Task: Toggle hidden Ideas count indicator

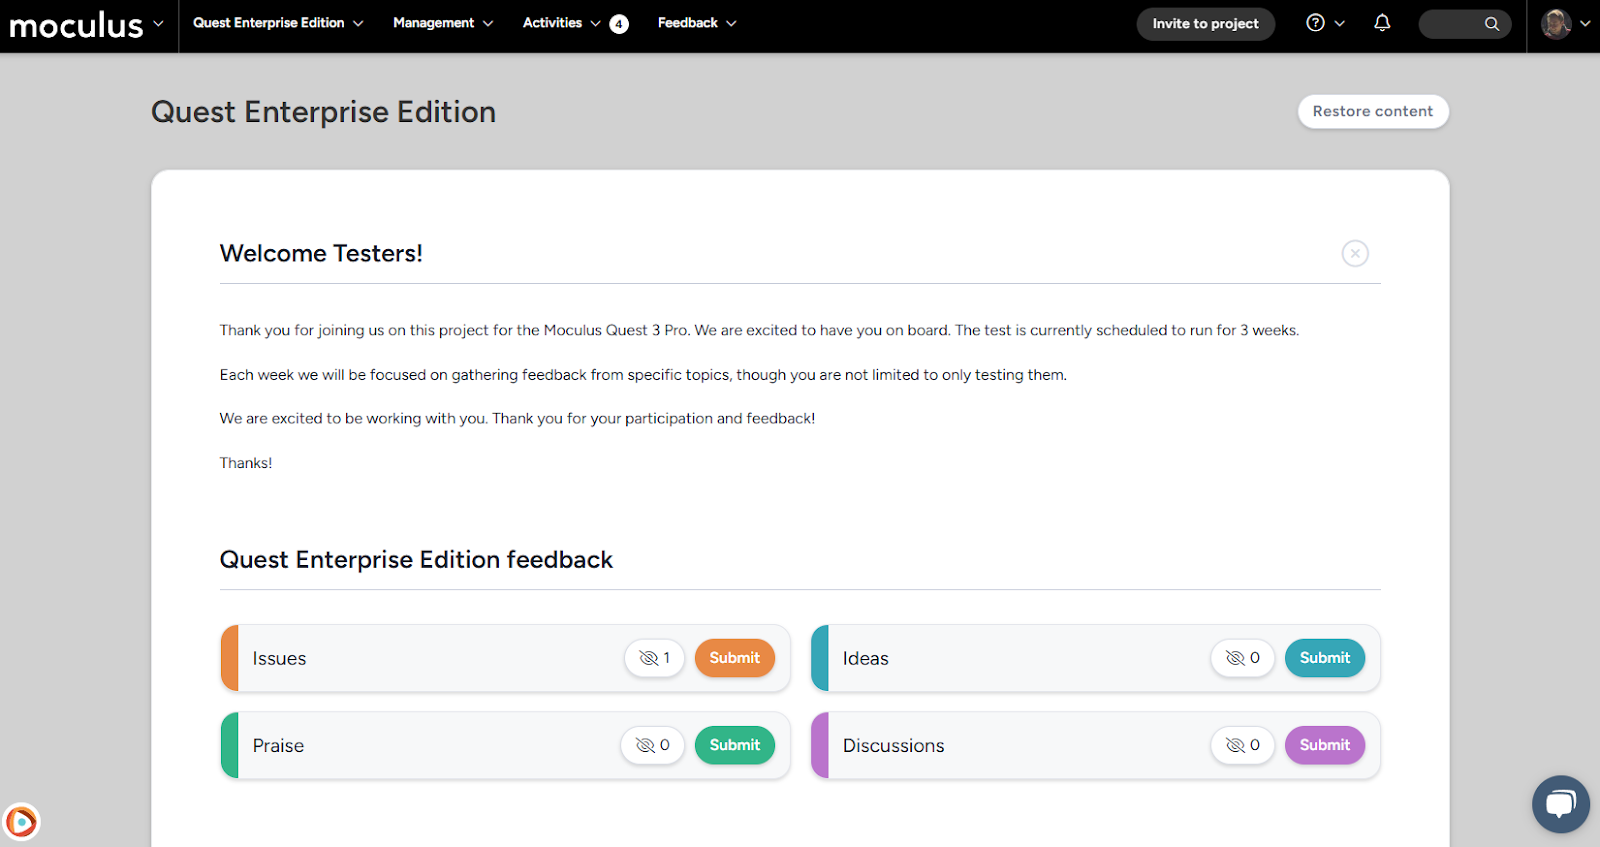Action: click(1242, 658)
